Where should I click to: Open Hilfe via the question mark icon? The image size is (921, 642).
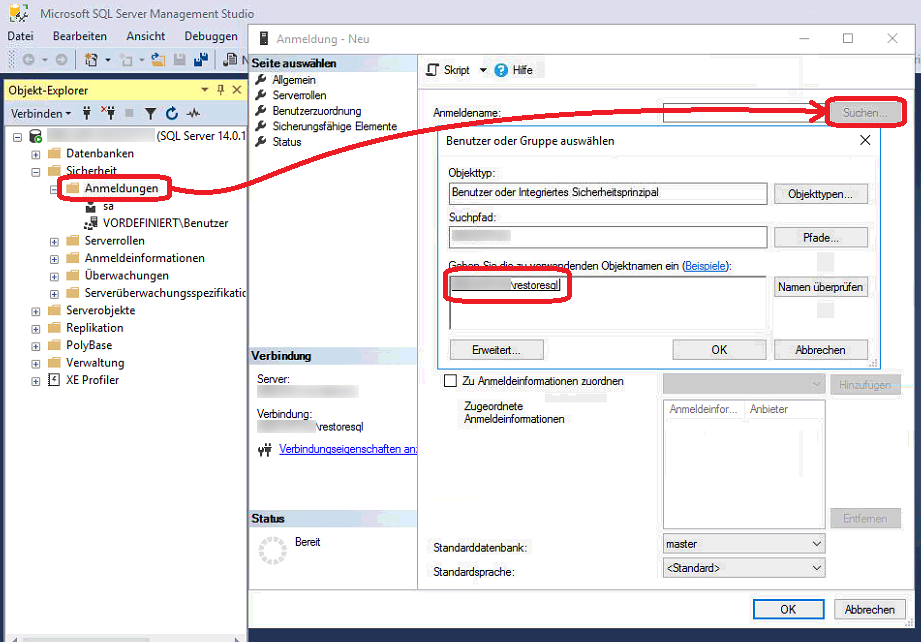[501, 70]
